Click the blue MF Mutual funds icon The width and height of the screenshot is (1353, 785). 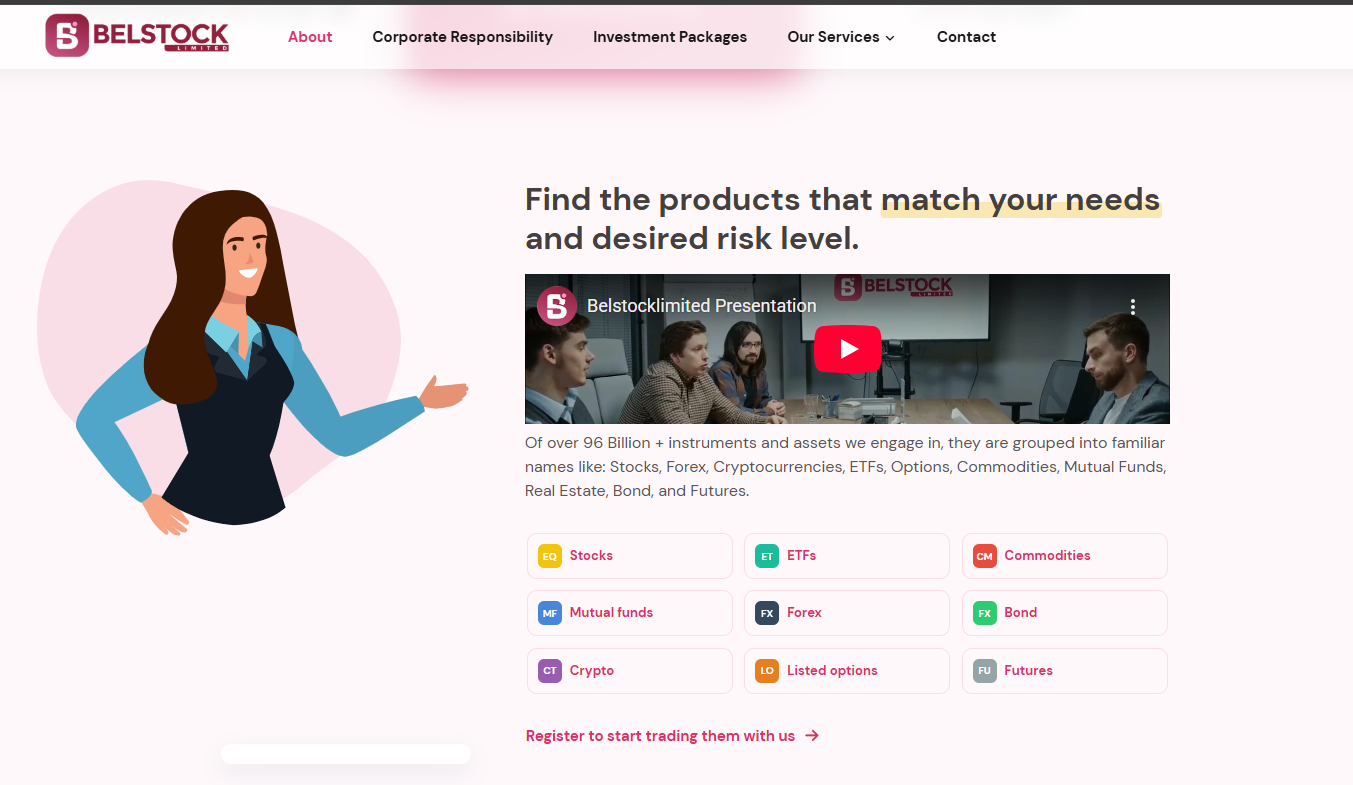click(x=550, y=613)
